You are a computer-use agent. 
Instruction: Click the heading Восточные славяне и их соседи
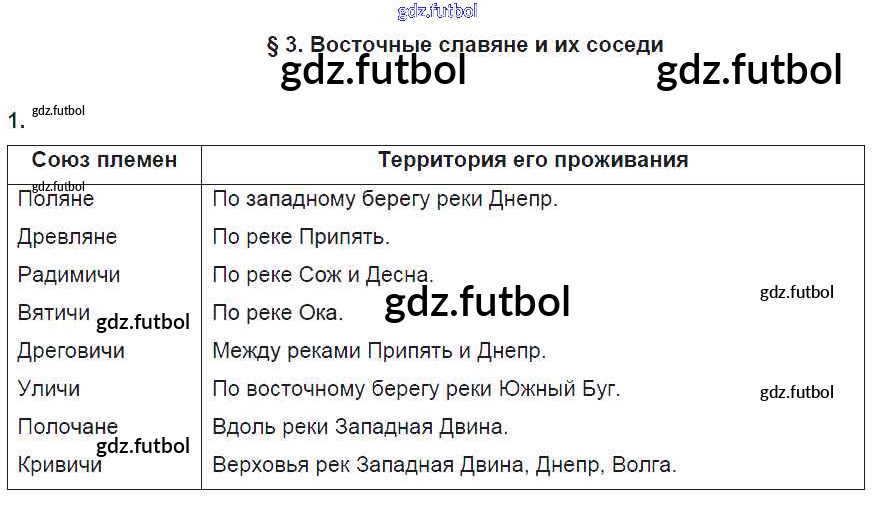click(x=465, y=45)
